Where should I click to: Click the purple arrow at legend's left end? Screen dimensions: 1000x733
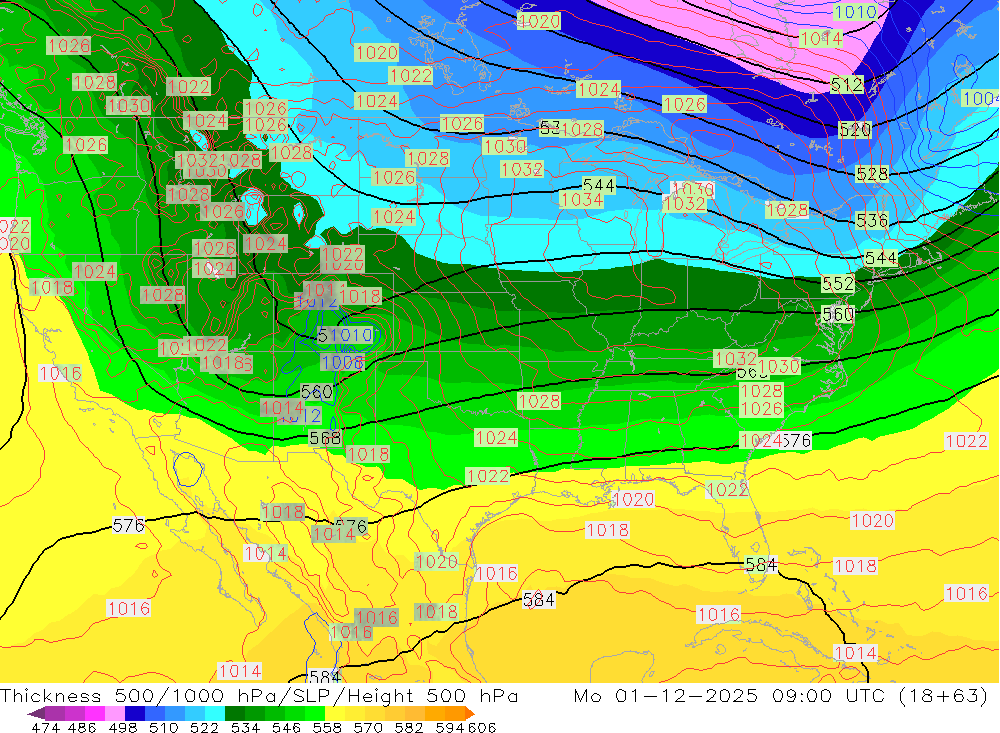[x=36, y=713]
